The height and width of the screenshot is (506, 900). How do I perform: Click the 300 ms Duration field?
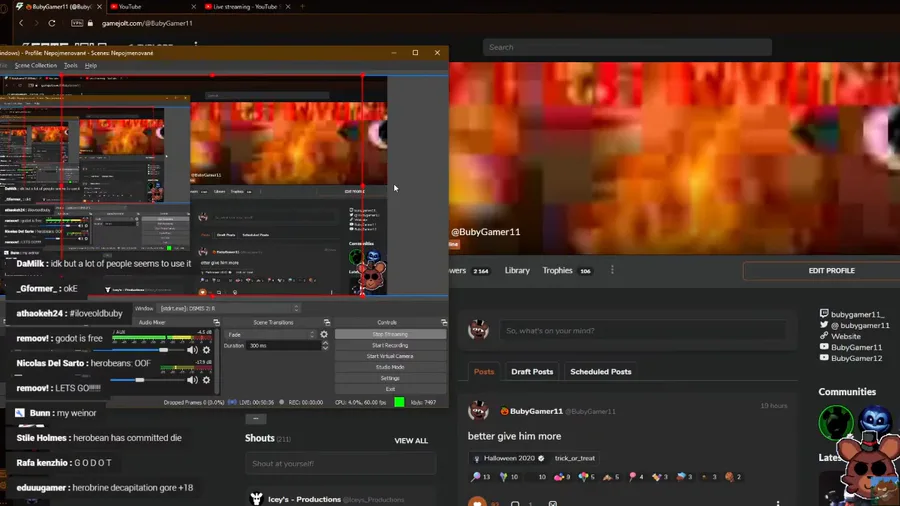point(284,345)
